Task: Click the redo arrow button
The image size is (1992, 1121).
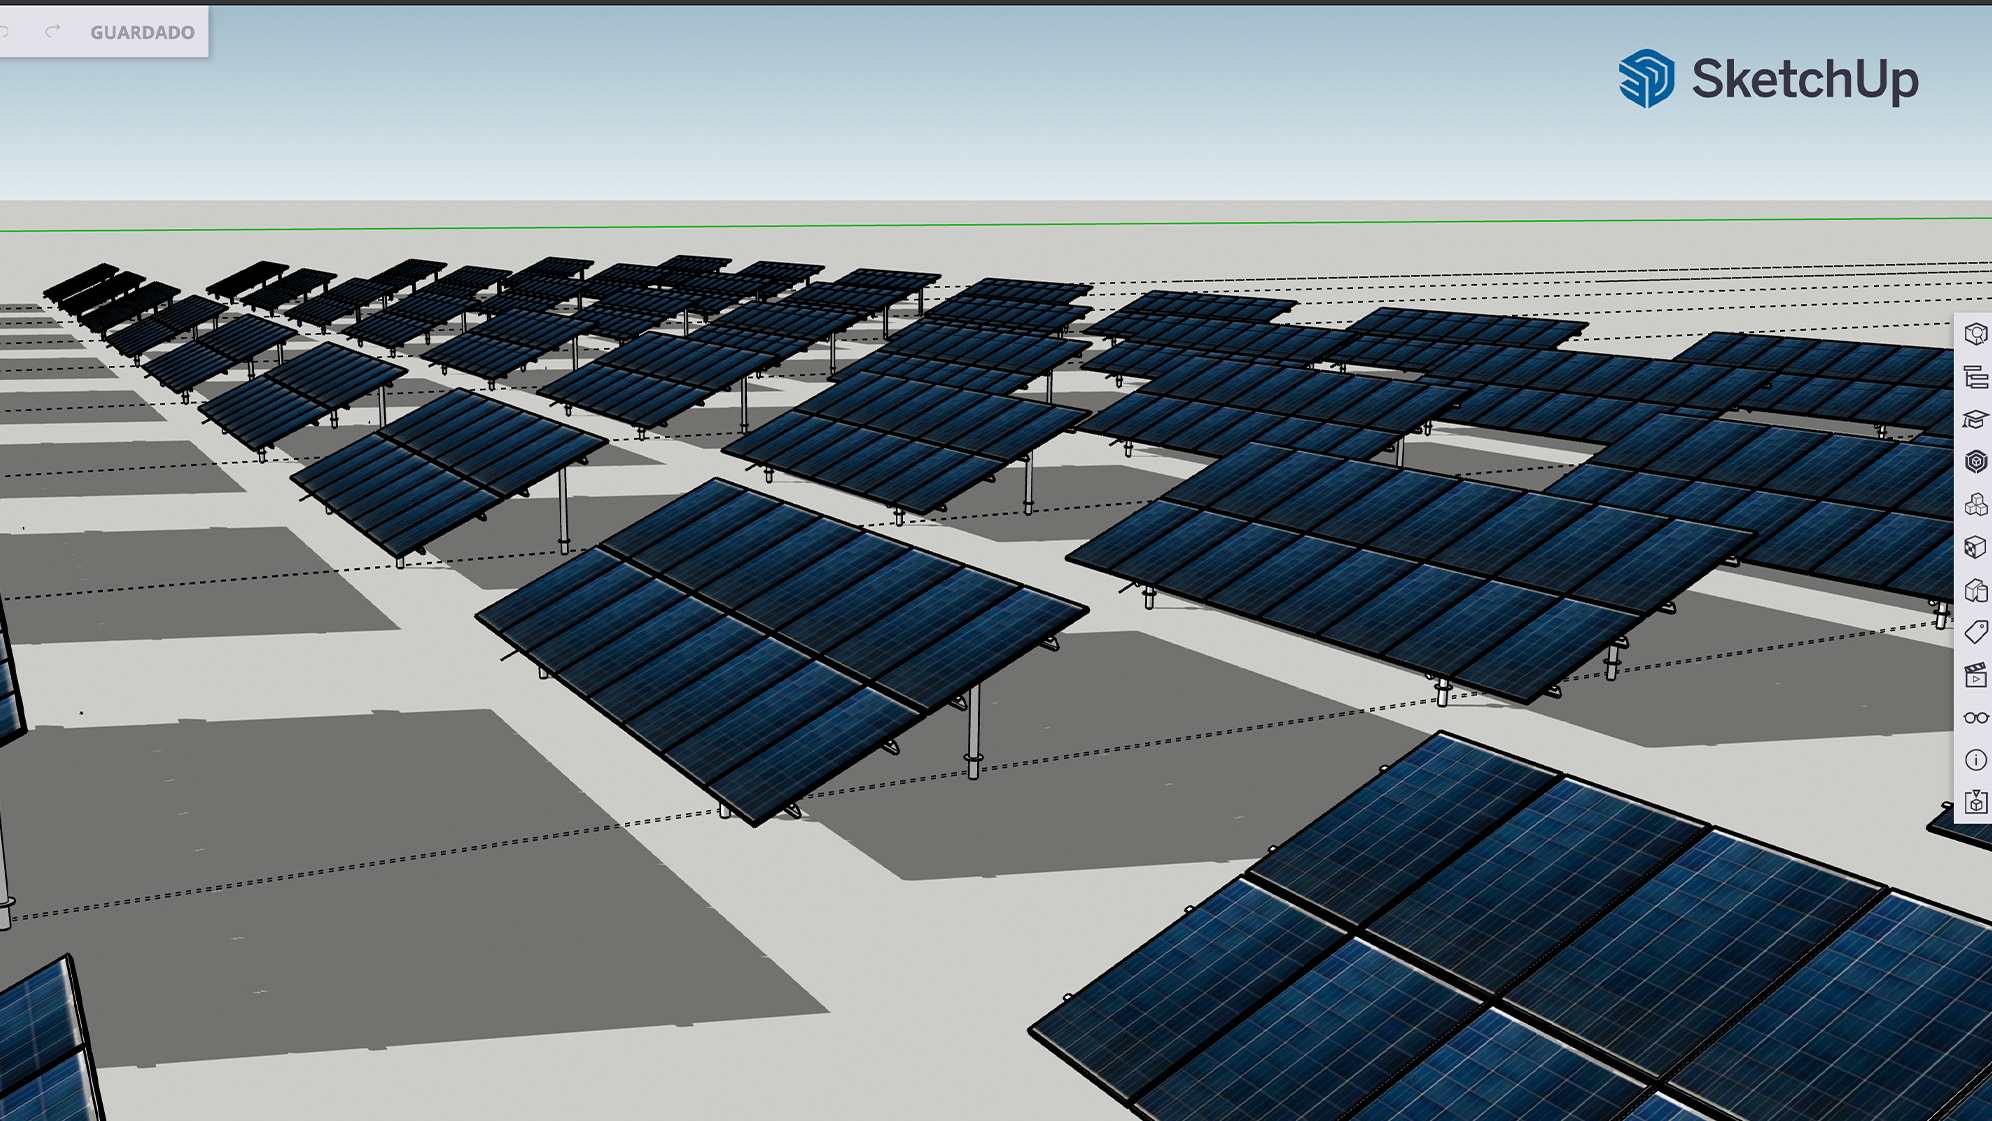Action: pos(53,32)
